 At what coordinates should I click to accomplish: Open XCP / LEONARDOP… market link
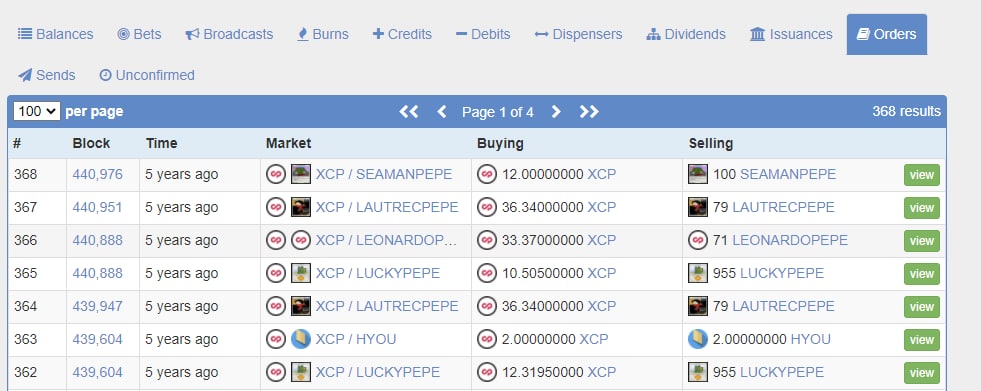point(386,240)
